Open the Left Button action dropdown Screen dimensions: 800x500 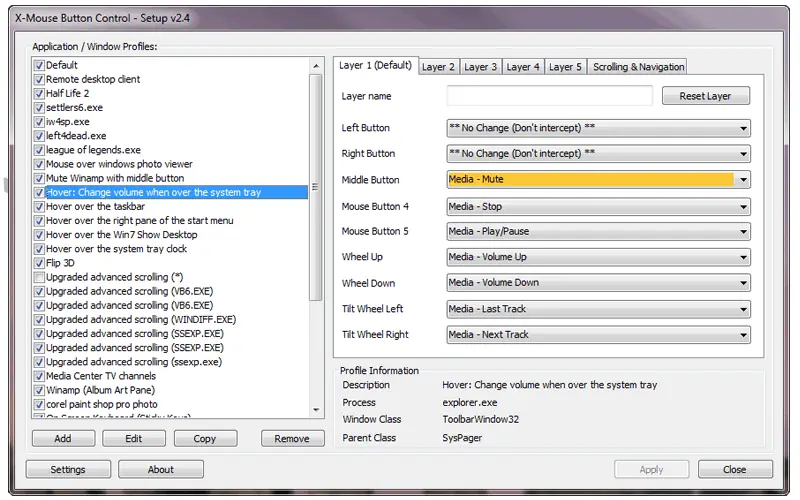coord(598,128)
